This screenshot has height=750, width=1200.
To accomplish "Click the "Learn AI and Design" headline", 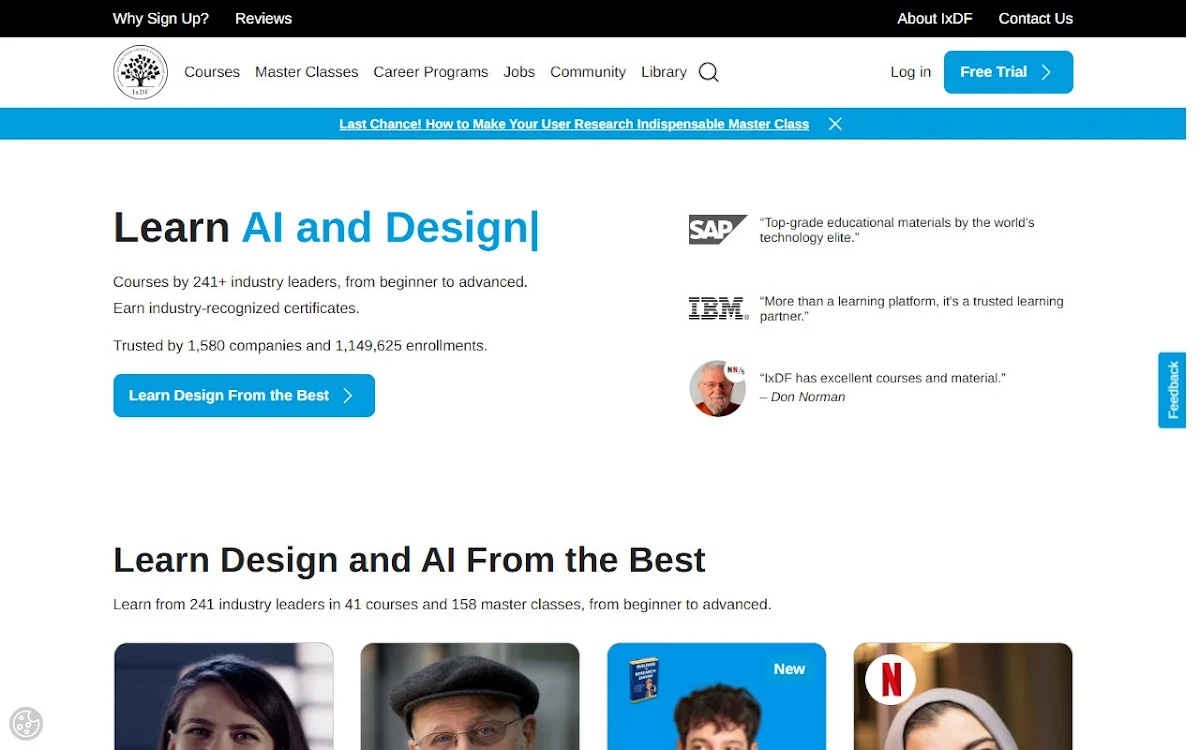I will coord(326,228).
